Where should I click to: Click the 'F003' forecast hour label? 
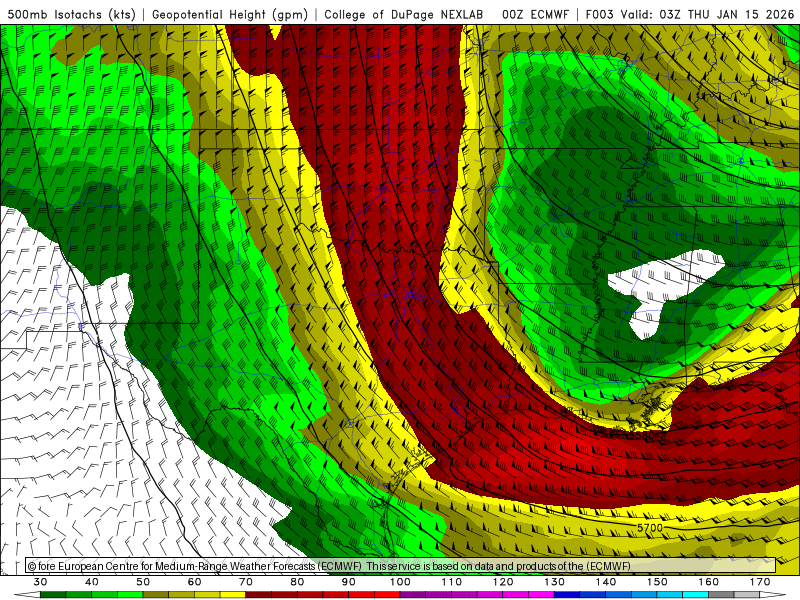click(x=600, y=15)
